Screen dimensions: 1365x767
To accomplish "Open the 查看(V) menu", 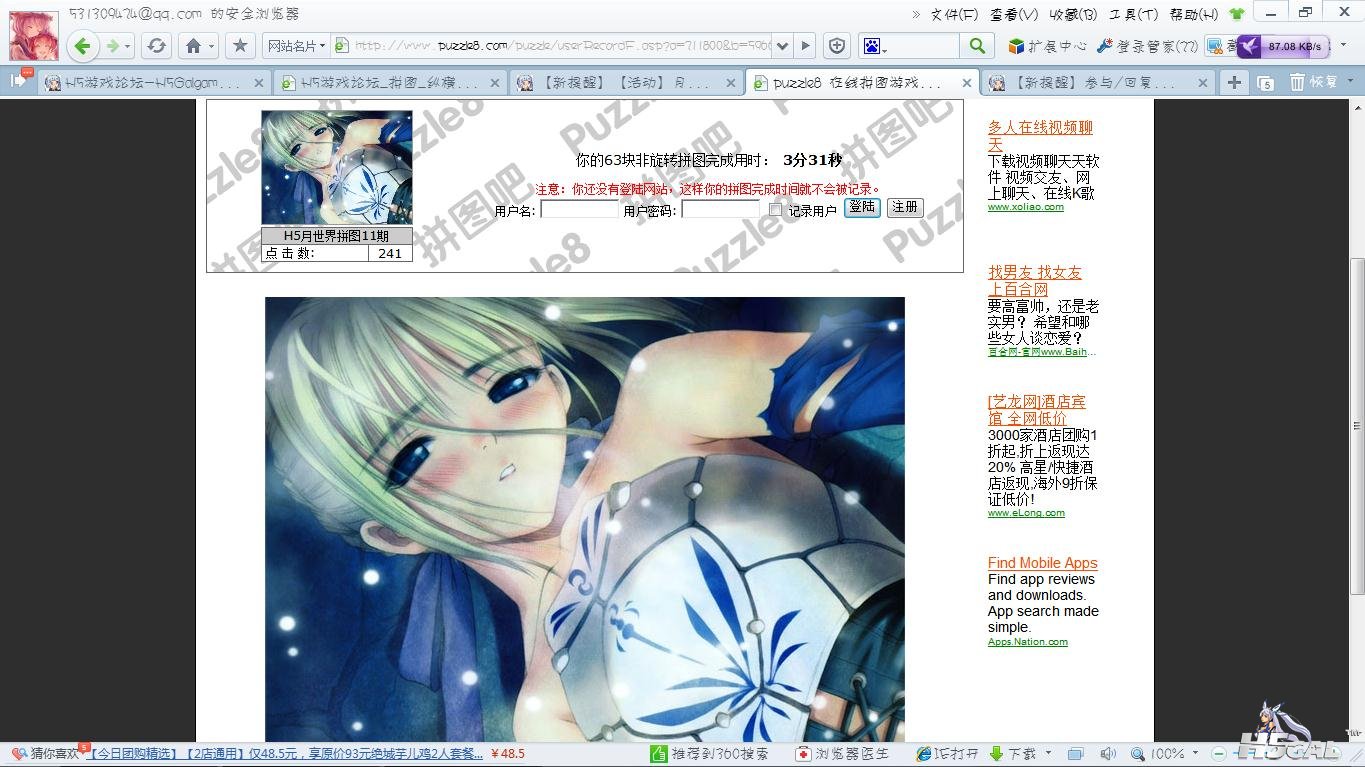I will click(x=1014, y=14).
